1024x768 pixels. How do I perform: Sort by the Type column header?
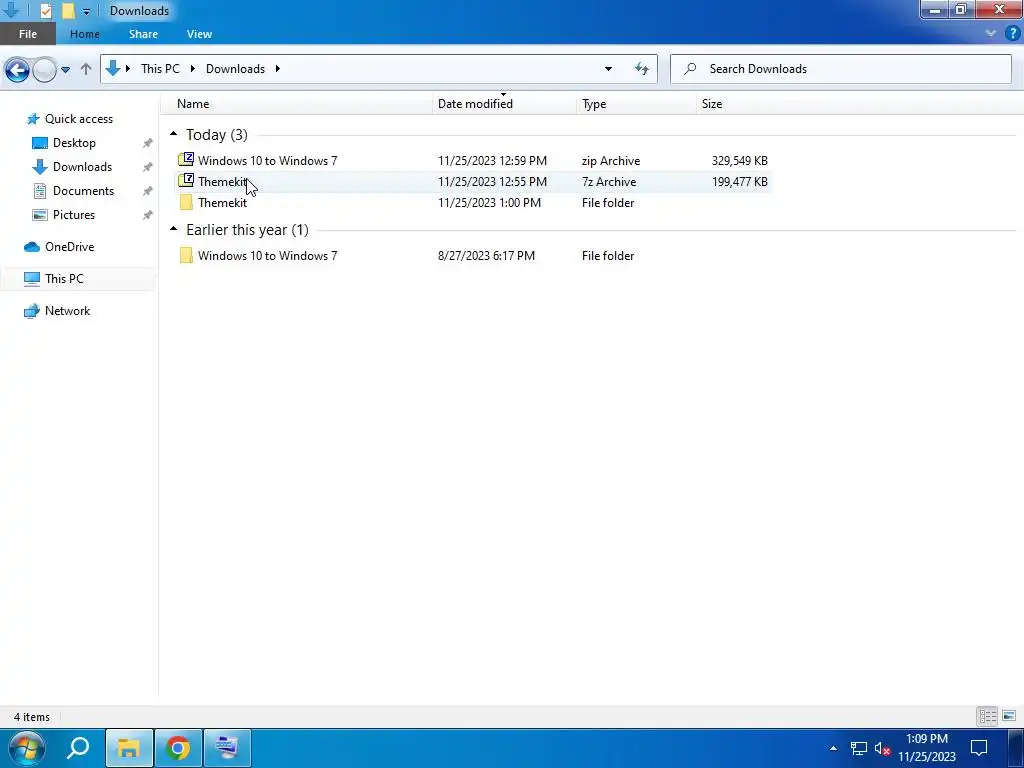click(594, 104)
